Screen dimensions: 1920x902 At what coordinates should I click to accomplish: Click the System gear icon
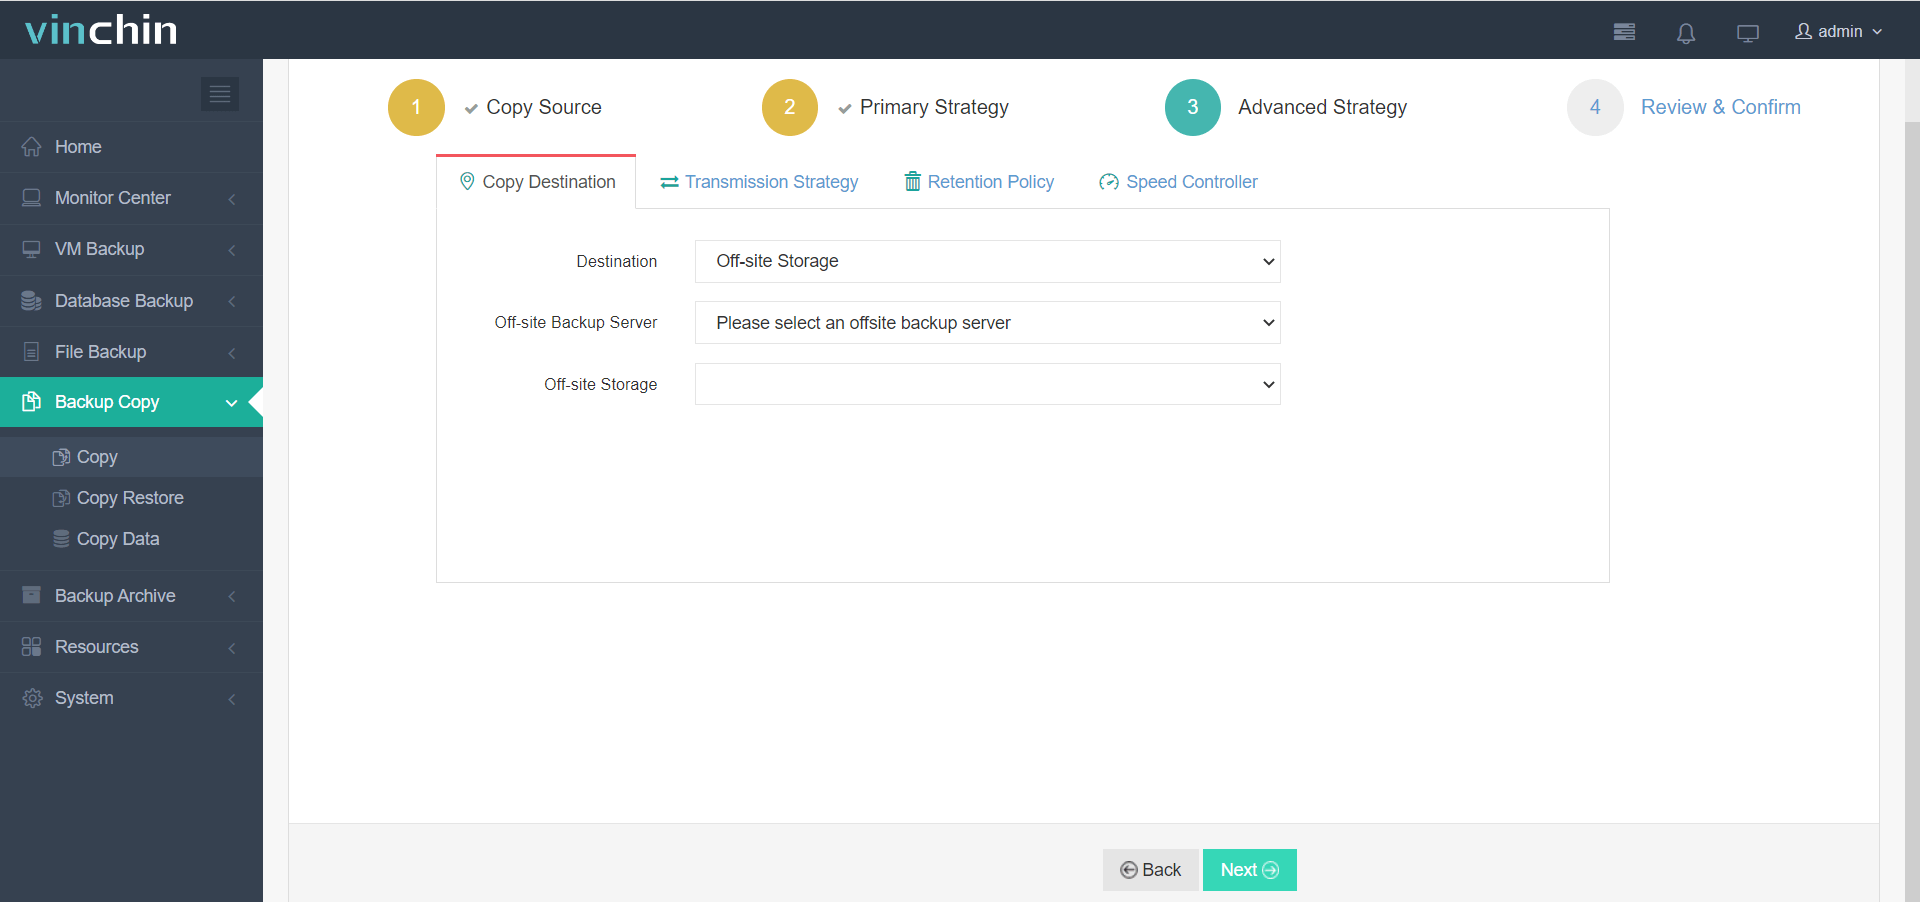[32, 698]
